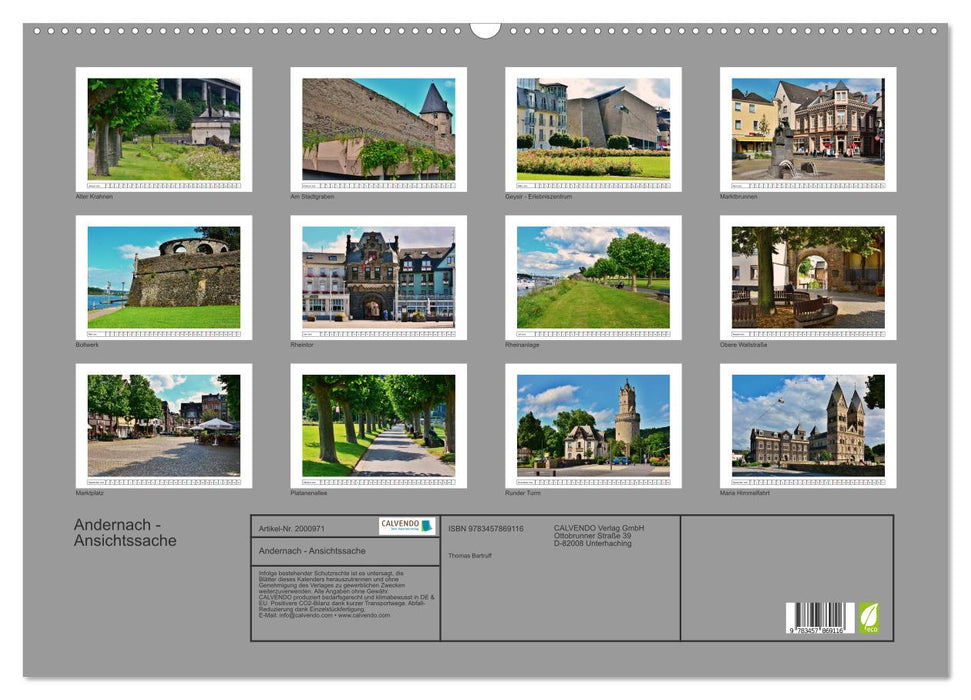Image resolution: width=971 pixels, height=700 pixels.
Task: Click the author name Thomas Bartruff
Action: pyautogui.click(x=470, y=555)
